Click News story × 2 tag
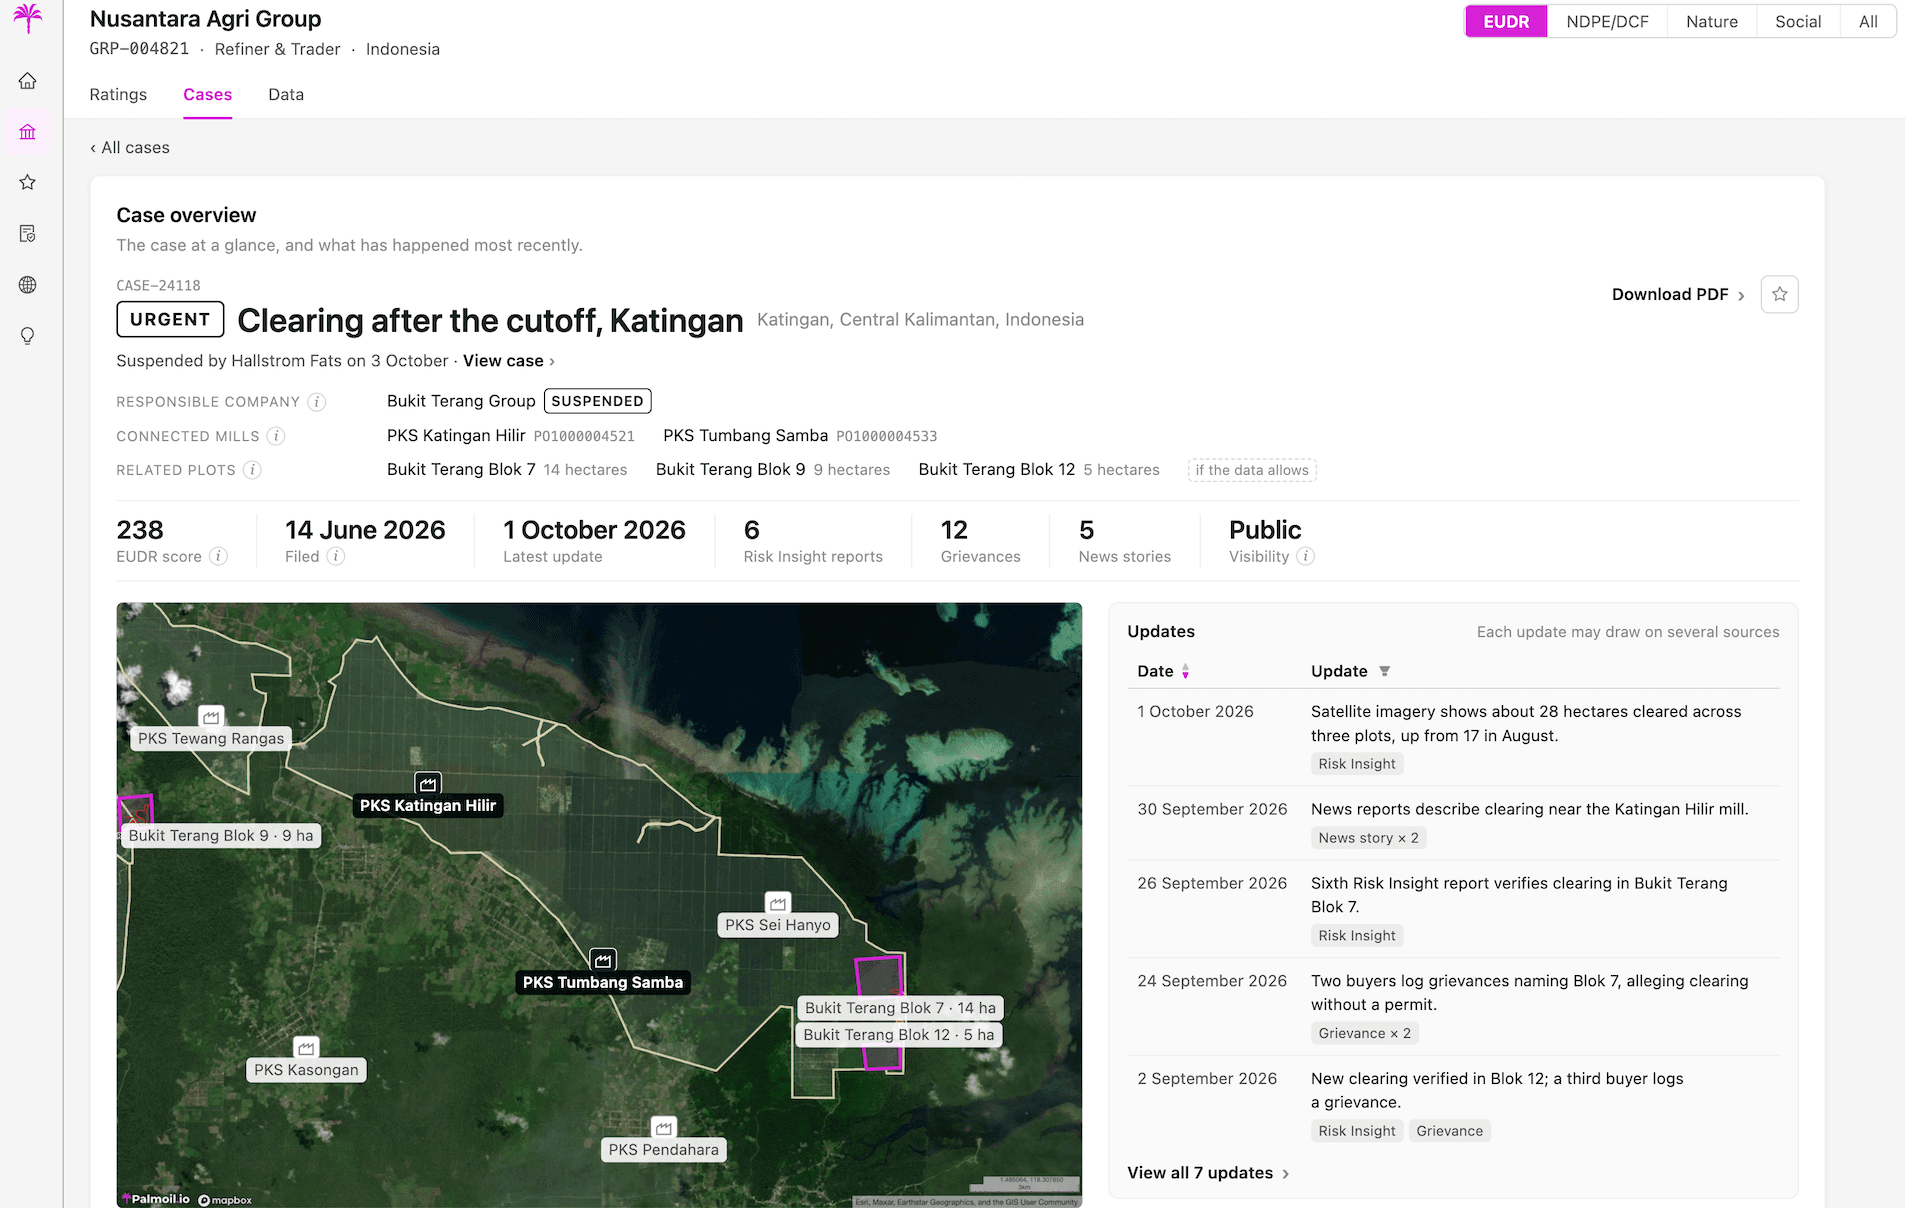 pyautogui.click(x=1368, y=838)
